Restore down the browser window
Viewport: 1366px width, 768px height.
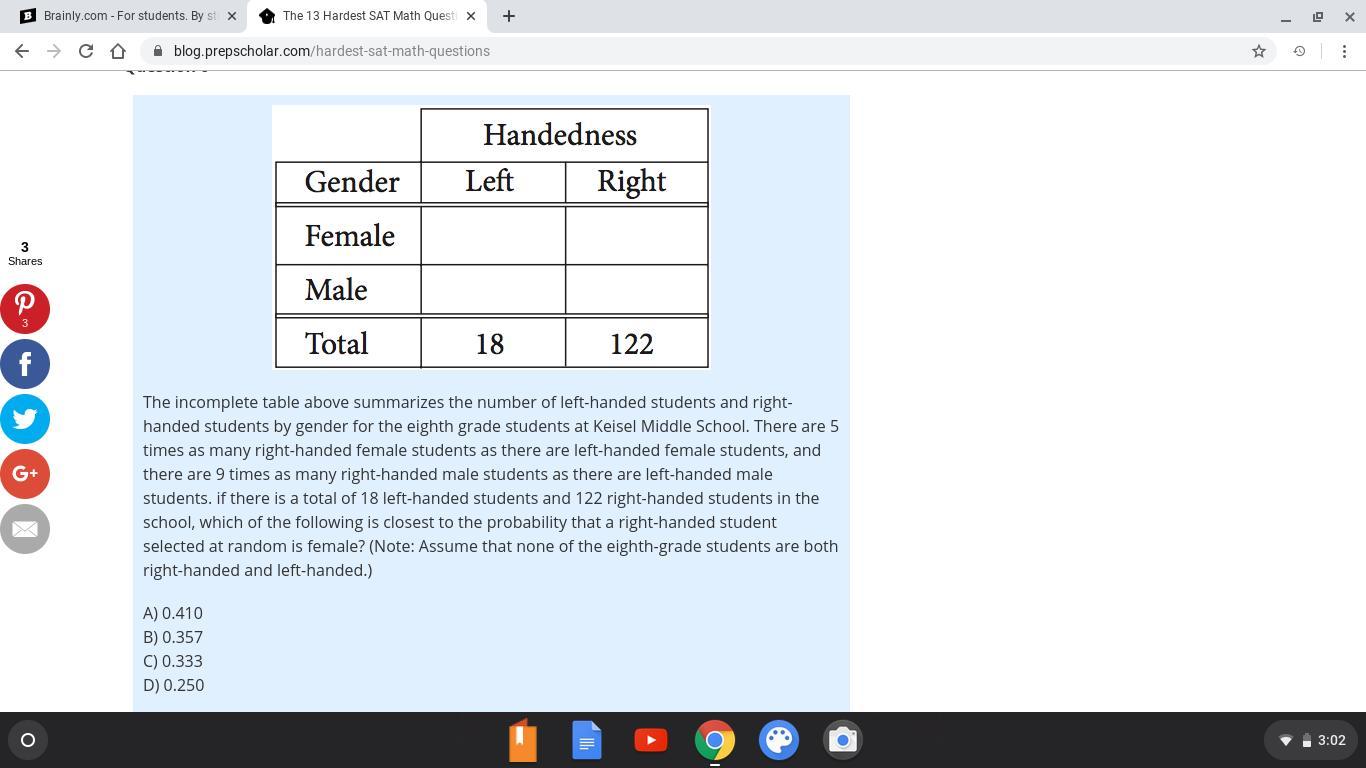pos(1318,17)
